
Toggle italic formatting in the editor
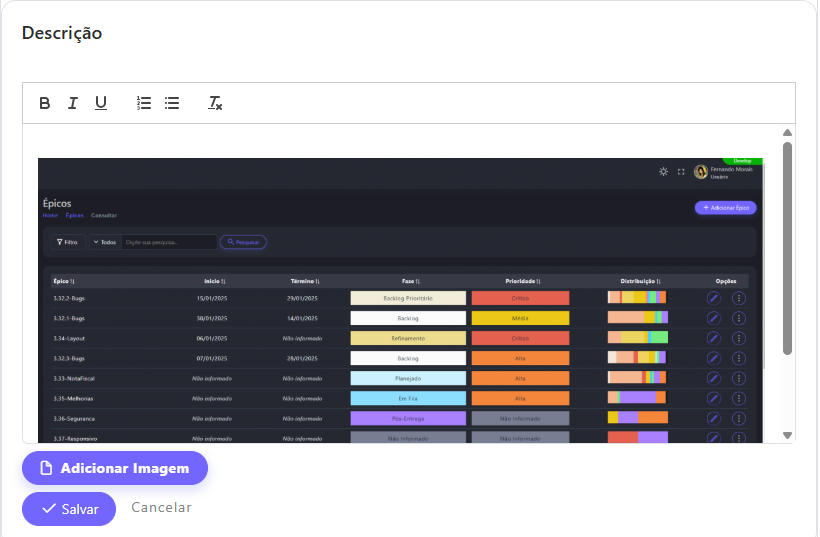point(72,103)
